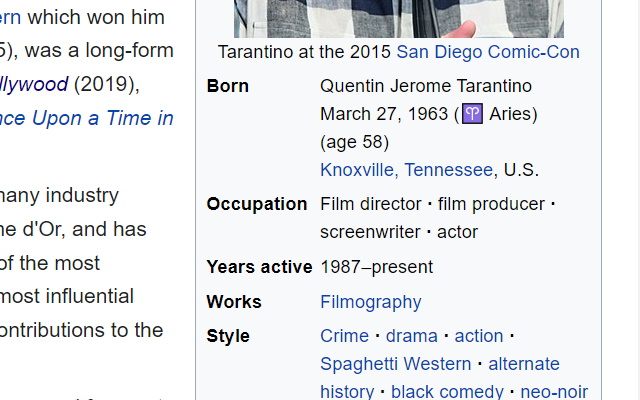Open the Knoxville, Tennessee link
Image resolution: width=640 pixels, height=400 pixels.
tap(407, 170)
